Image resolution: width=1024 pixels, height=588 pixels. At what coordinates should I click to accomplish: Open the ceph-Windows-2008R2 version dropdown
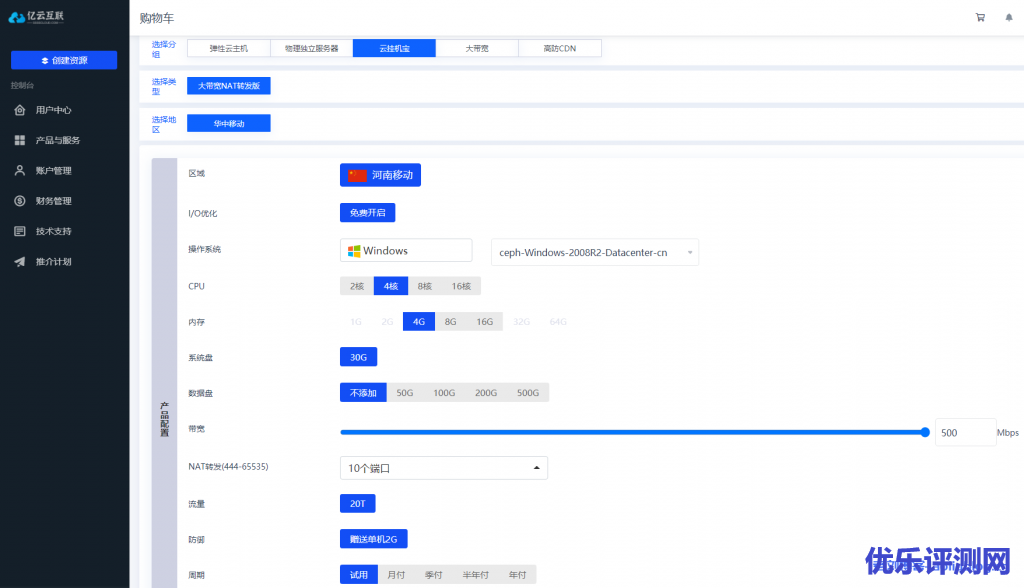click(595, 253)
